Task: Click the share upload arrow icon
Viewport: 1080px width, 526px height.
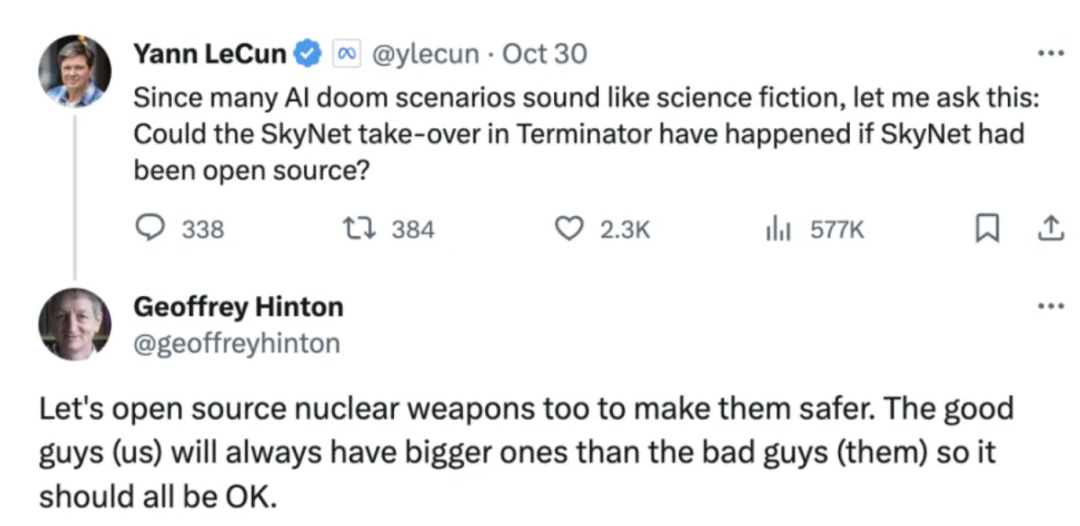Action: click(x=1050, y=228)
